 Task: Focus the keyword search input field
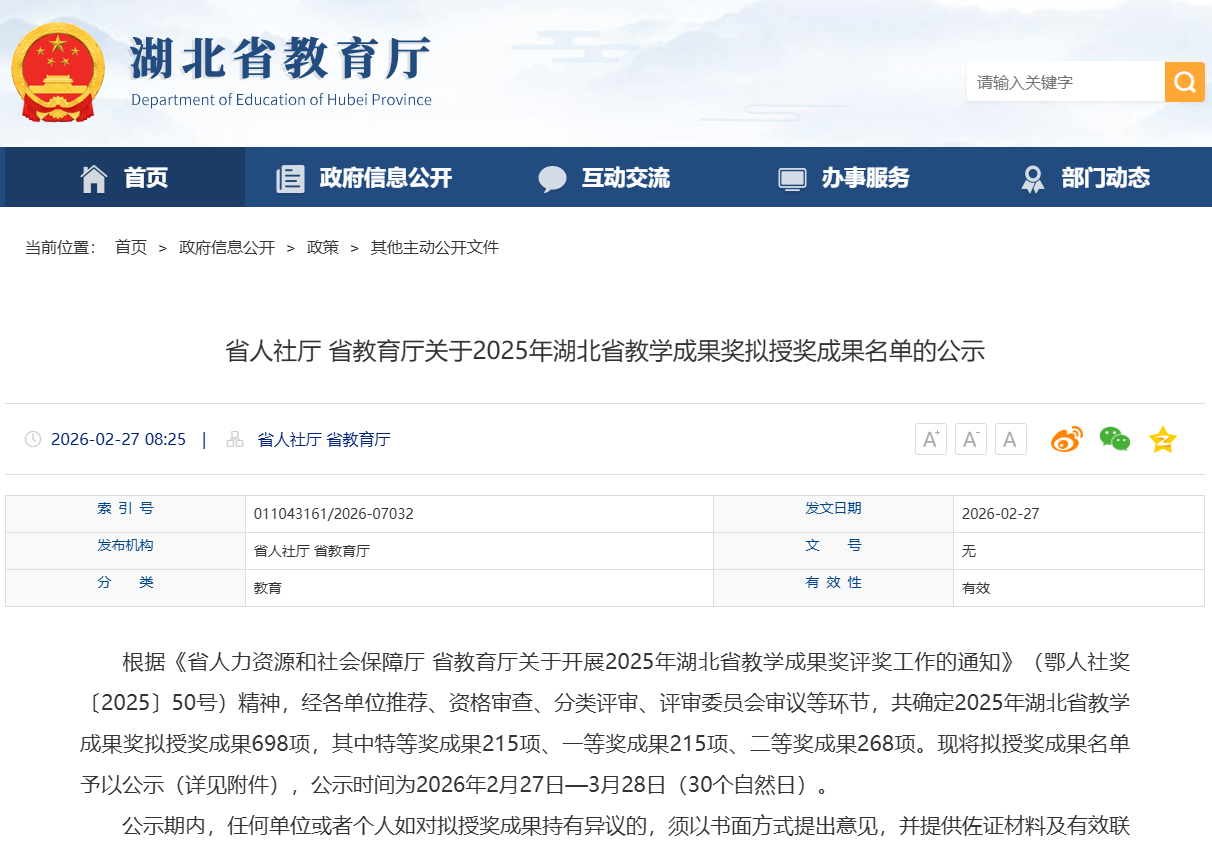(x=1066, y=82)
